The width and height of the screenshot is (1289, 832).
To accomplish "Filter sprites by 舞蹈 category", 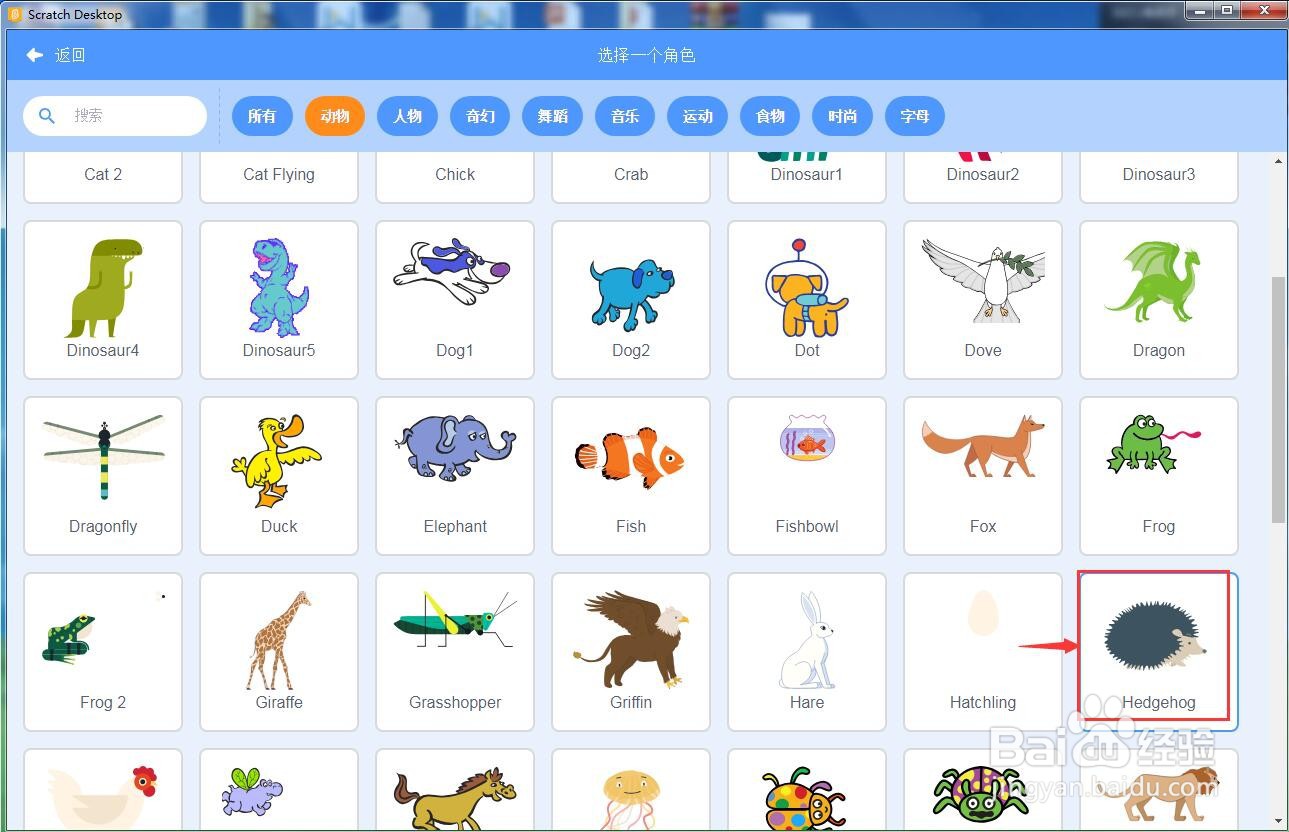I will click(552, 116).
